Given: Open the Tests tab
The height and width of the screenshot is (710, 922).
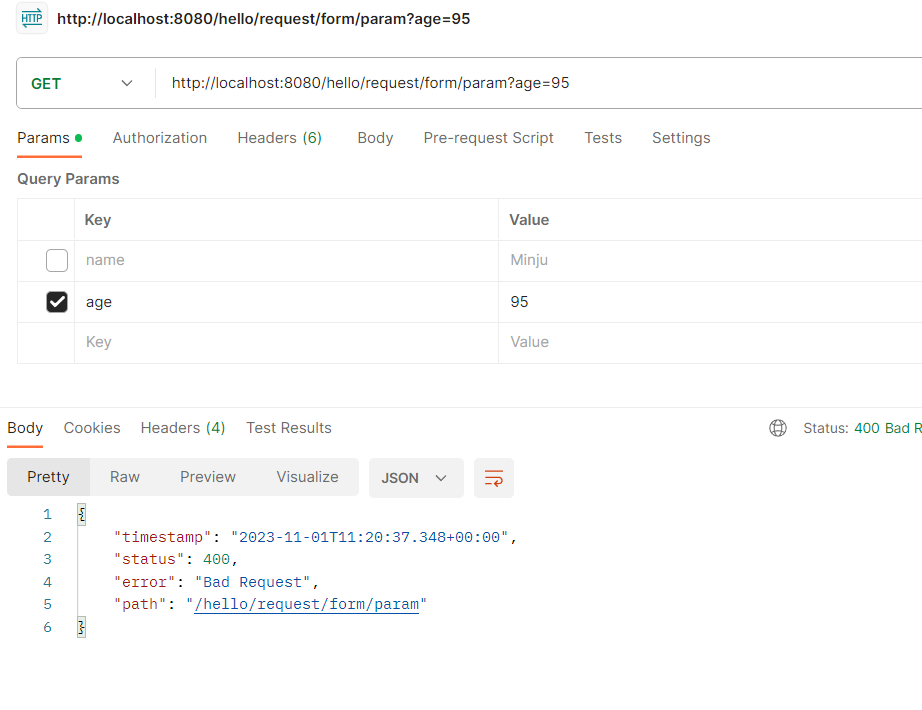Looking at the screenshot, I should 603,138.
